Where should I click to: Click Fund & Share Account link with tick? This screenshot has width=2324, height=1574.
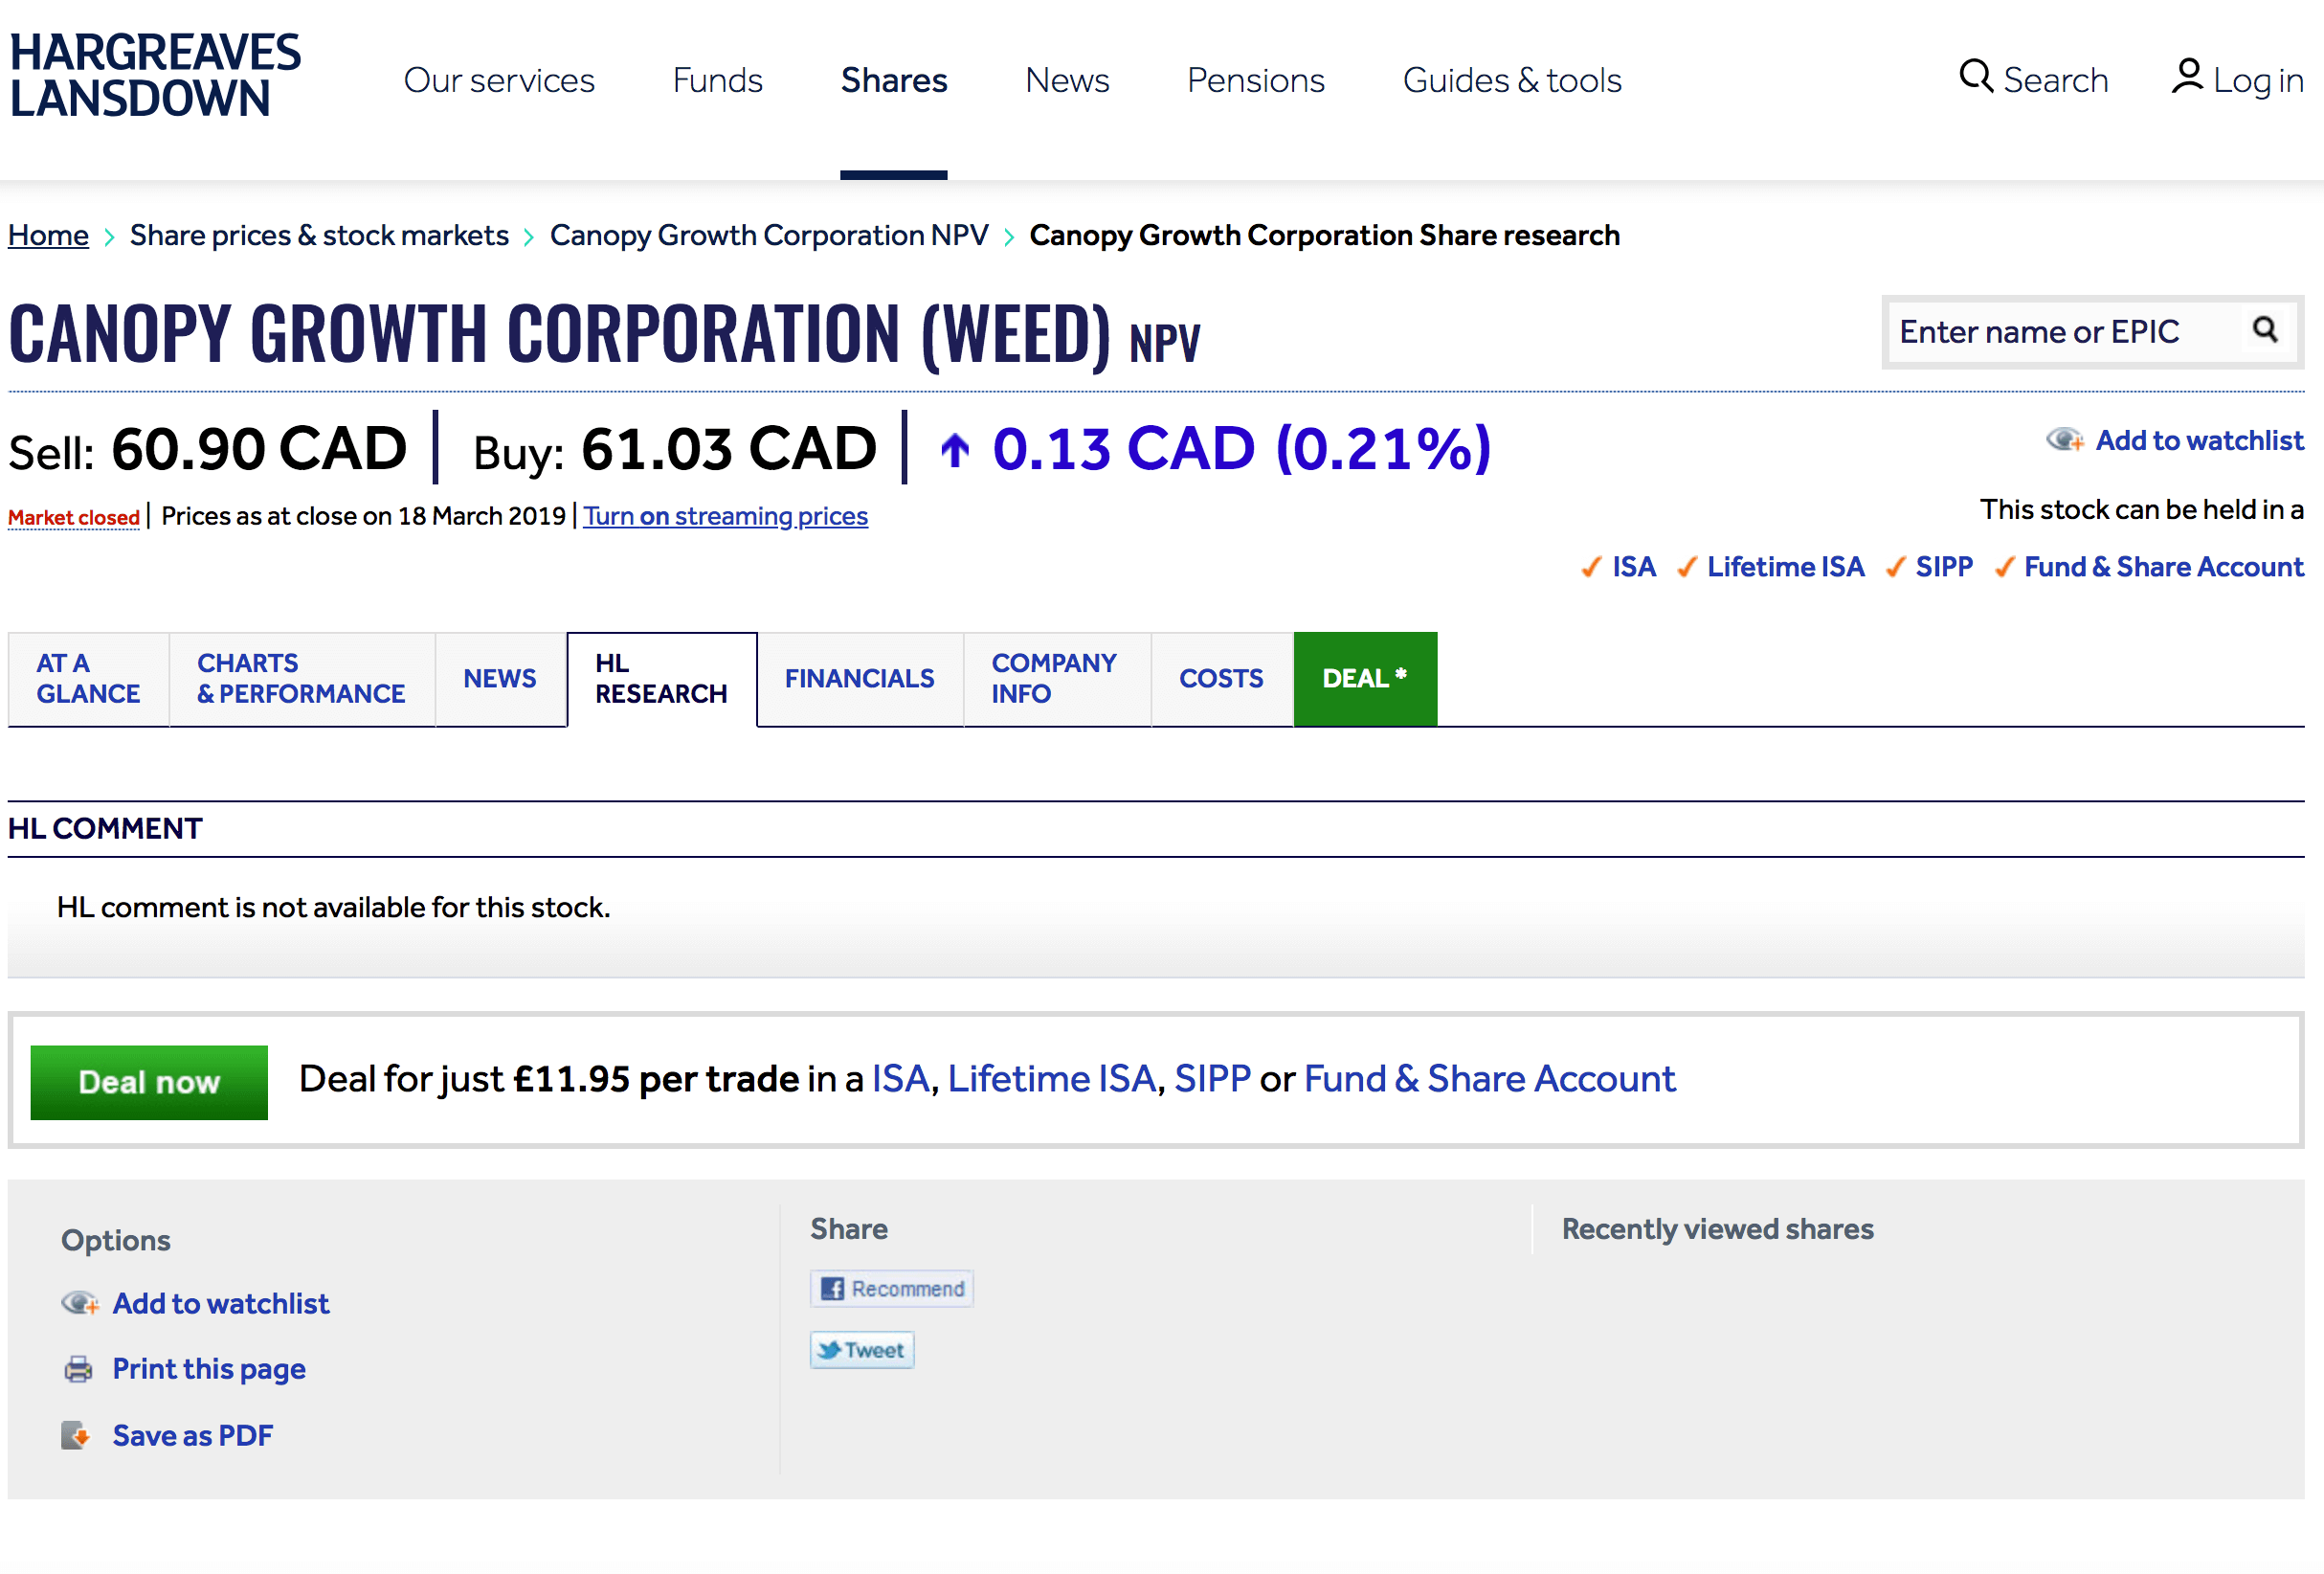coord(2164,567)
